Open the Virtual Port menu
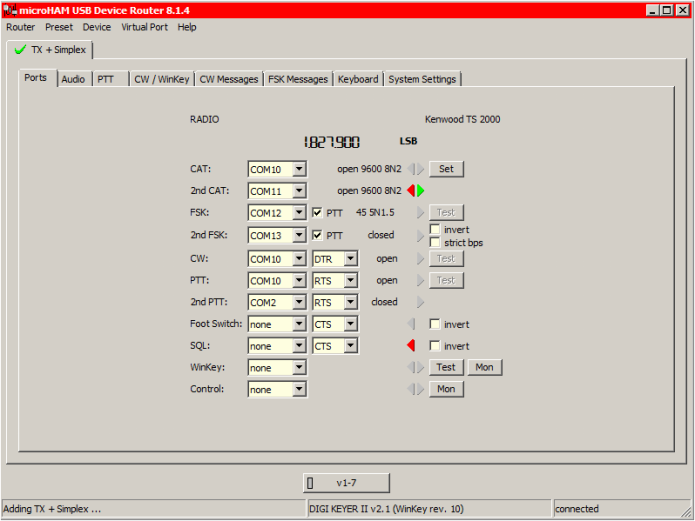The width and height of the screenshot is (695, 521). pyautogui.click(x=145, y=27)
